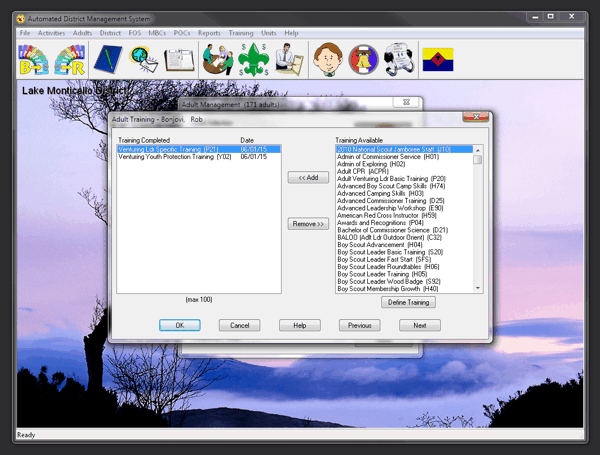Image resolution: width=600 pixels, height=455 pixels.
Task: Open the Activities menu
Action: [x=51, y=33]
